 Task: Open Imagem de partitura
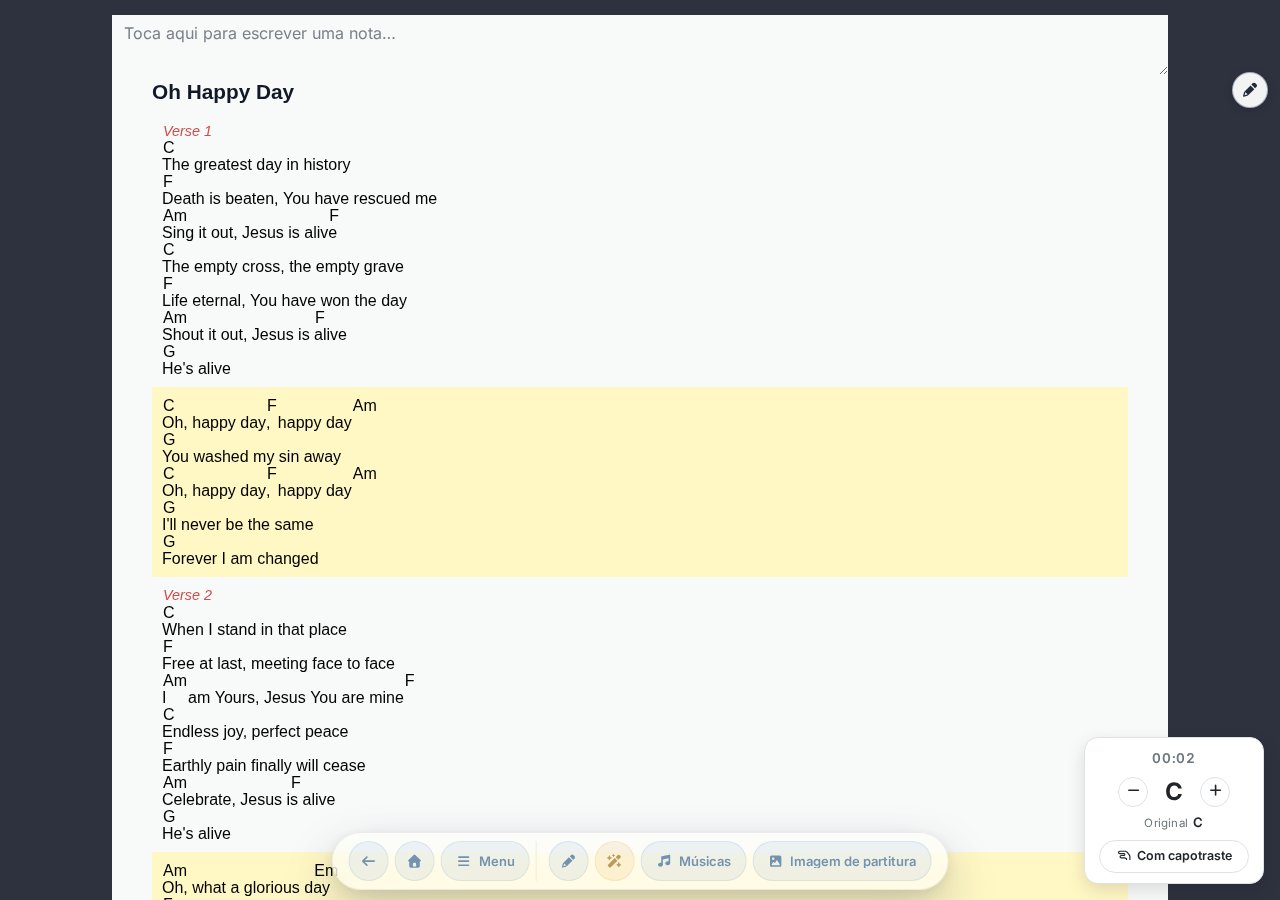click(x=842, y=861)
